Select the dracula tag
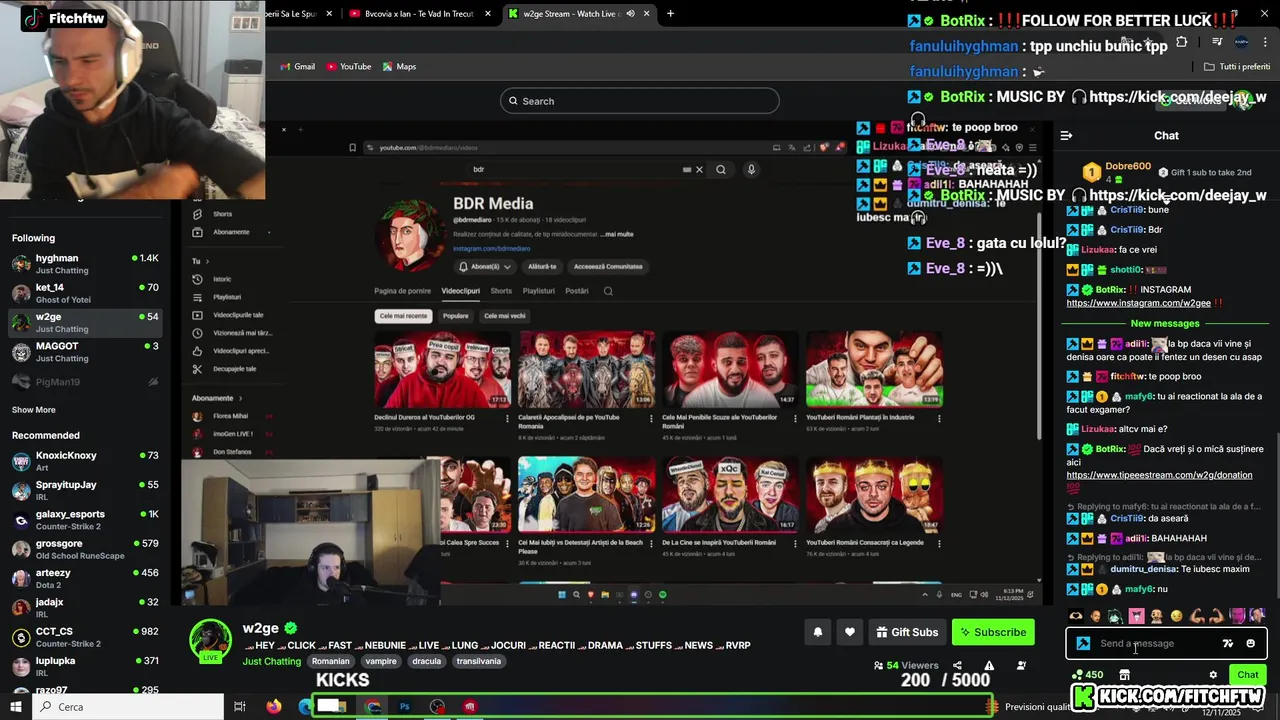The width and height of the screenshot is (1280, 720). [426, 661]
